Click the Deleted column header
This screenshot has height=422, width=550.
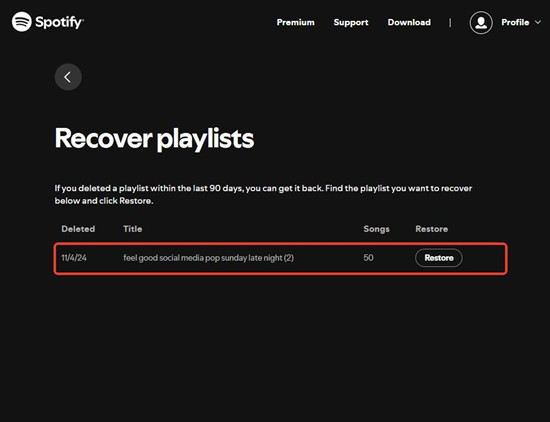tap(78, 229)
